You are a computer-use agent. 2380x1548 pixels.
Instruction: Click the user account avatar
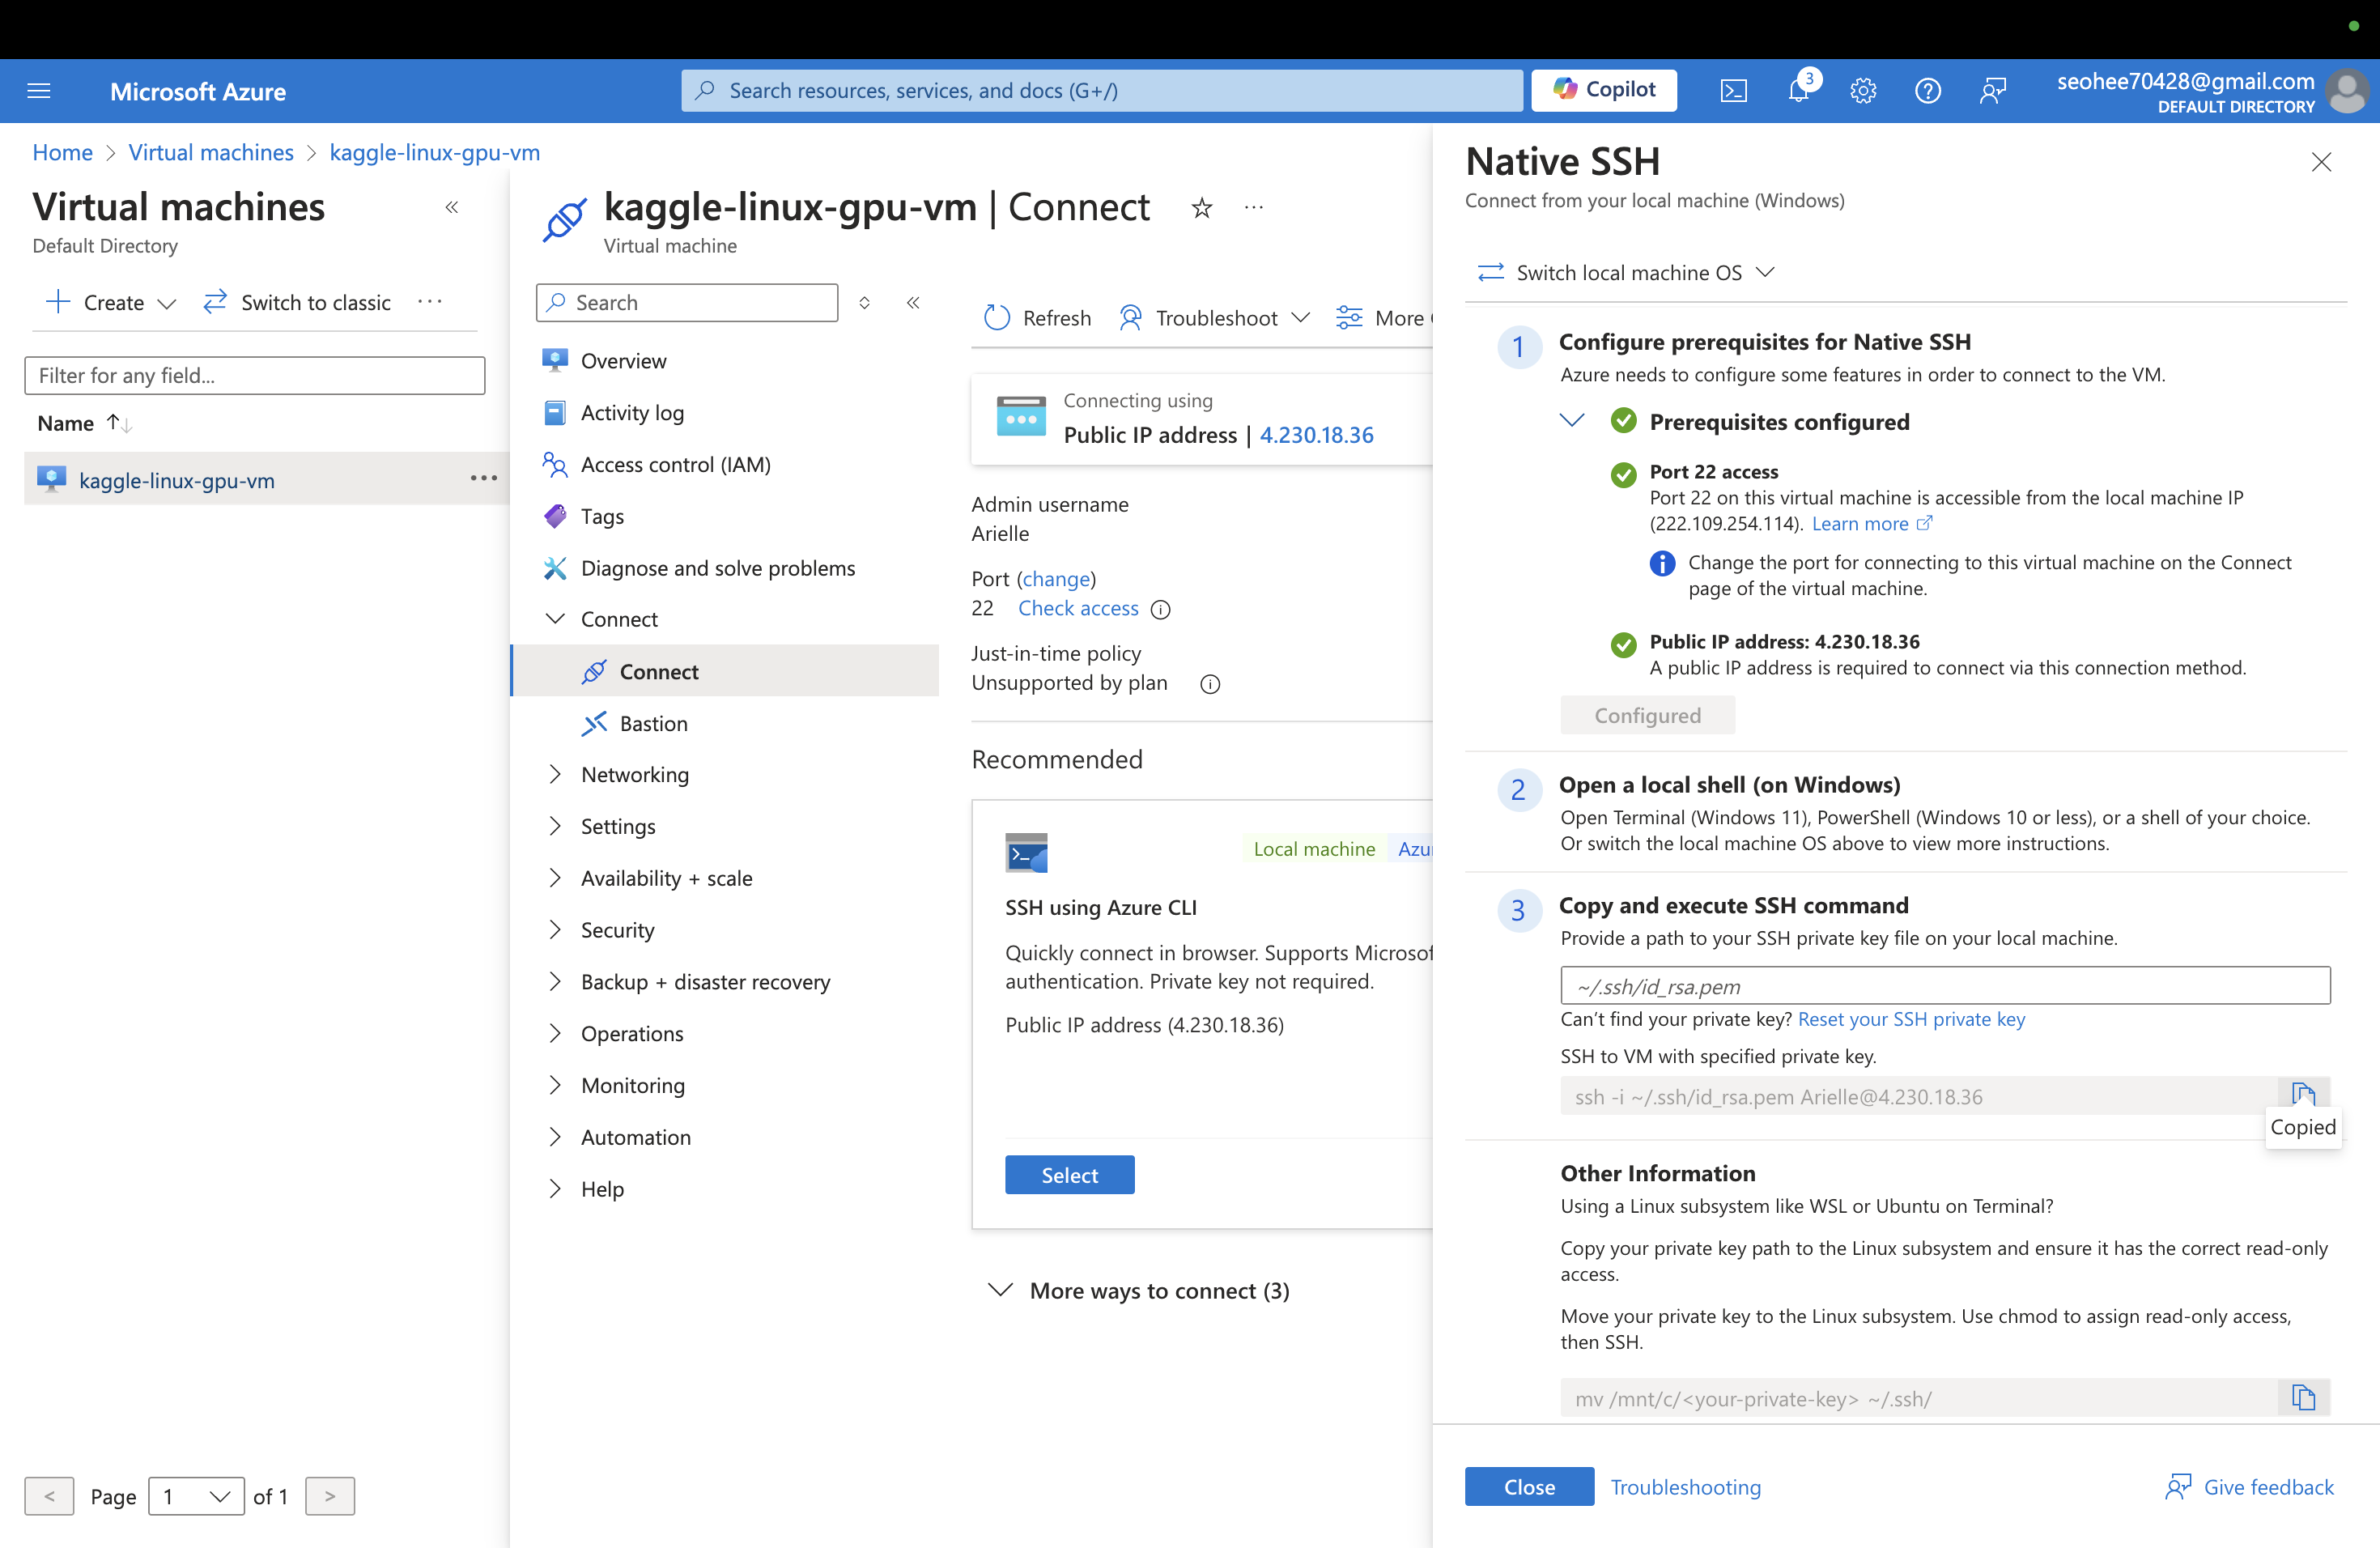[2346, 91]
